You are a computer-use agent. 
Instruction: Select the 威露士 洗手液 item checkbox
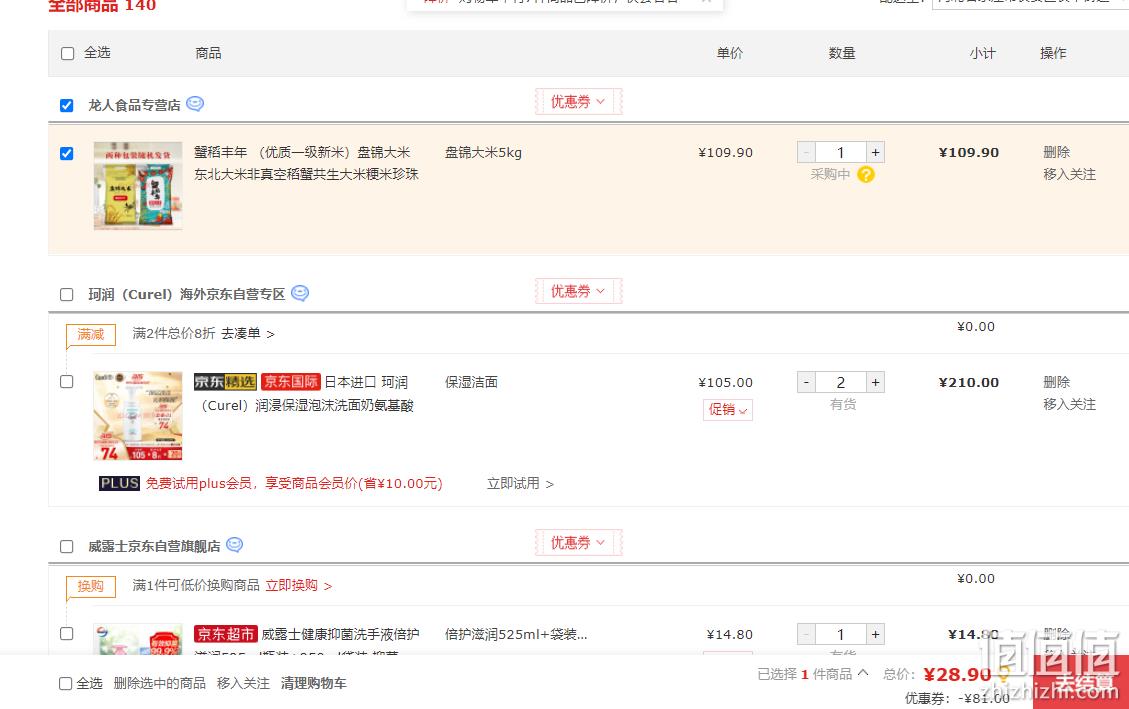67,633
